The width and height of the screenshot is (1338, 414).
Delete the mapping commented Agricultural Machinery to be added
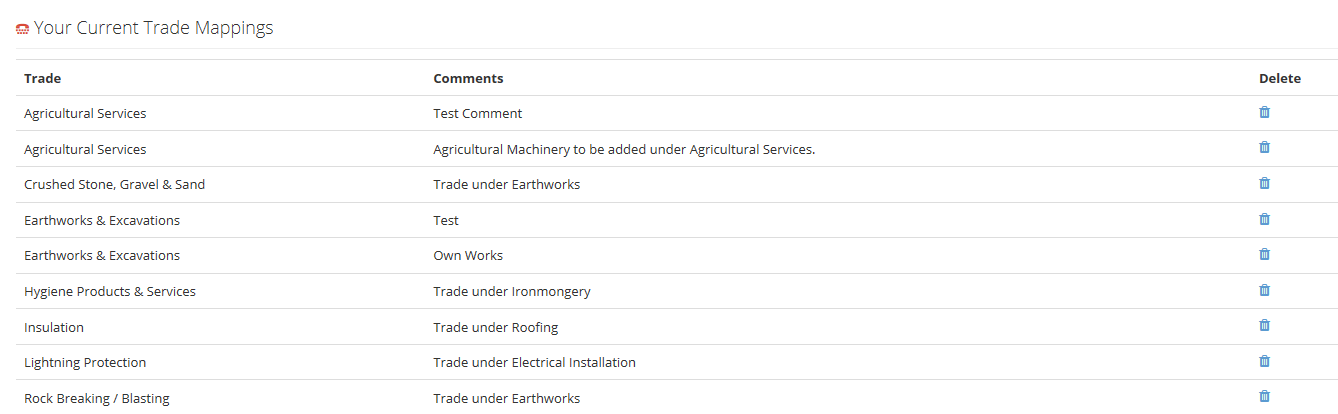coord(1264,147)
